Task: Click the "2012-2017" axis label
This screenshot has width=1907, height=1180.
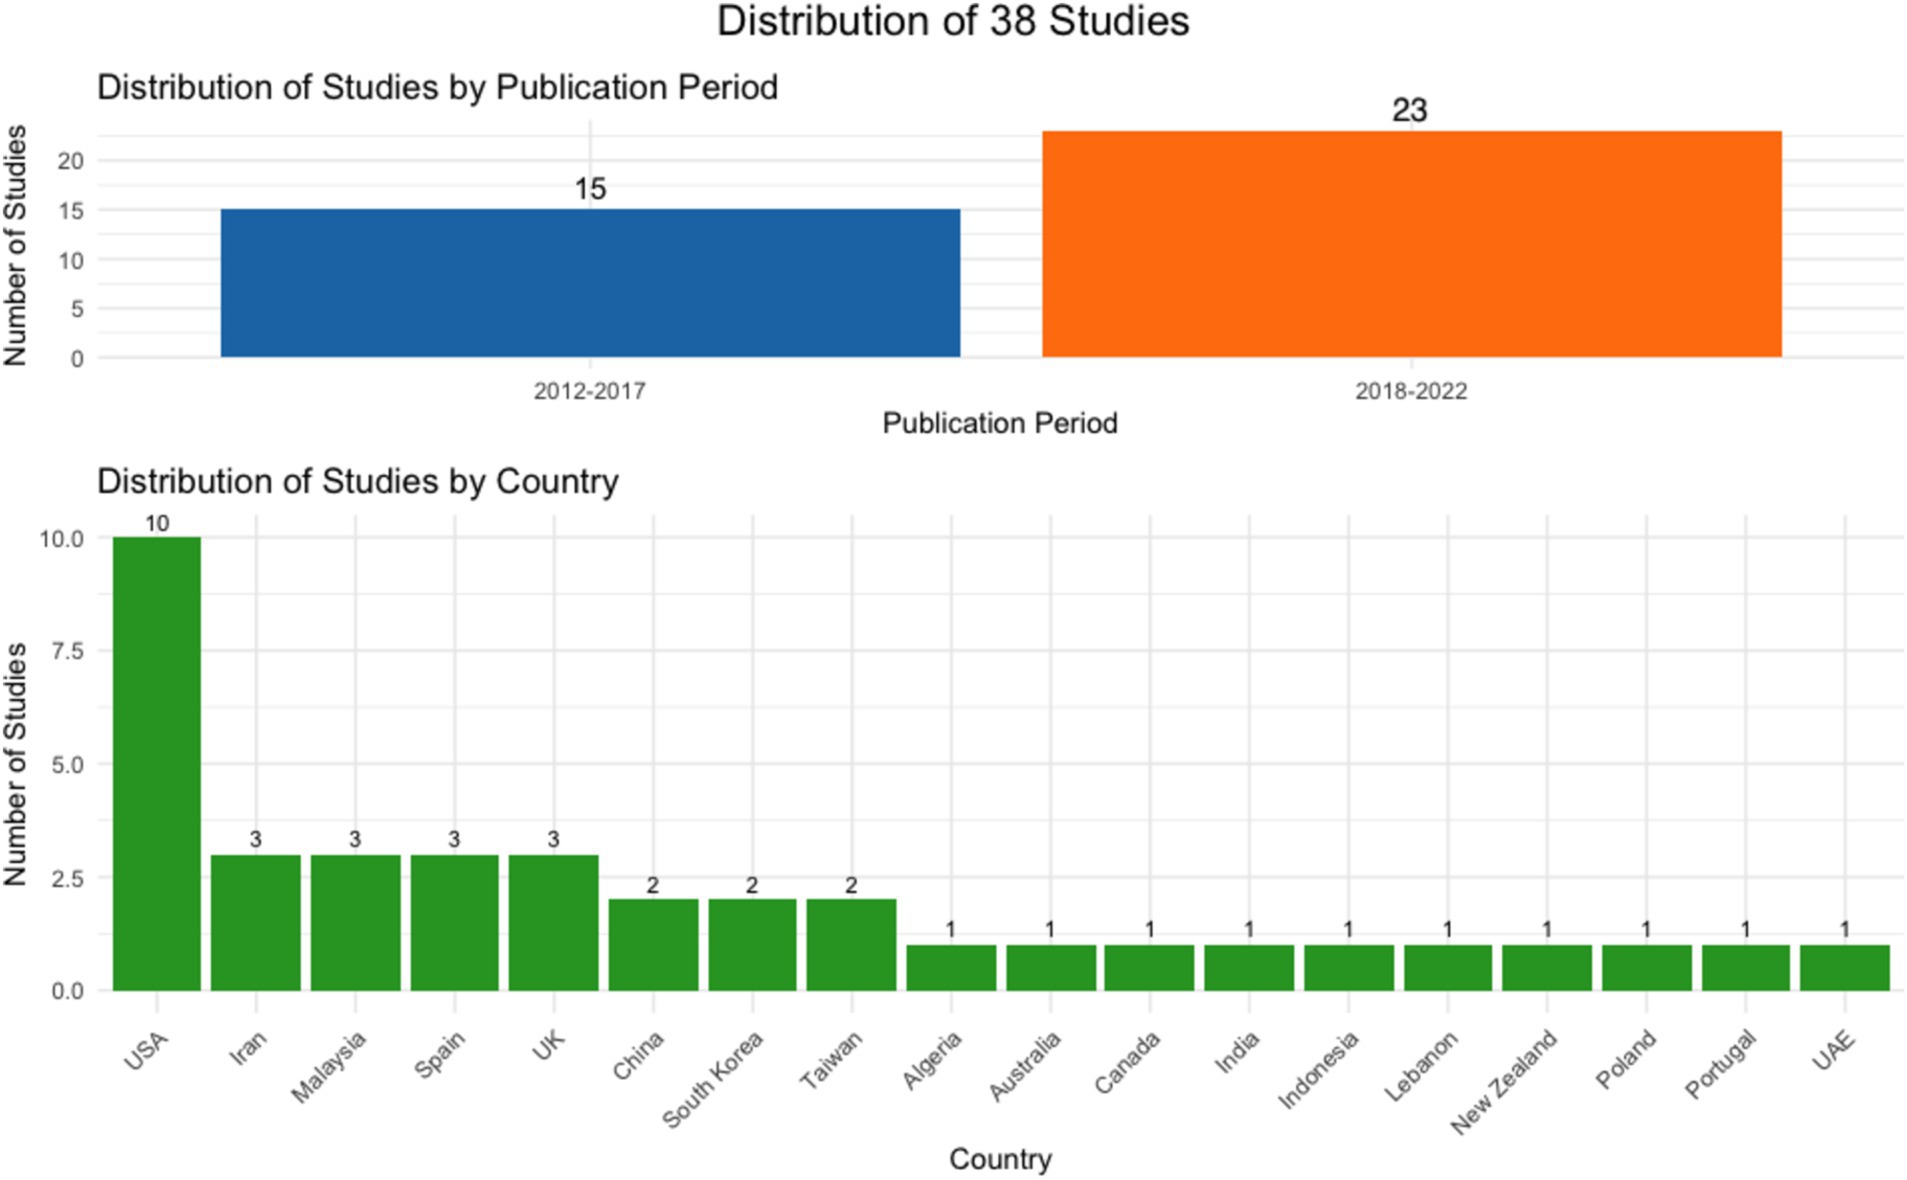Action: pos(589,391)
